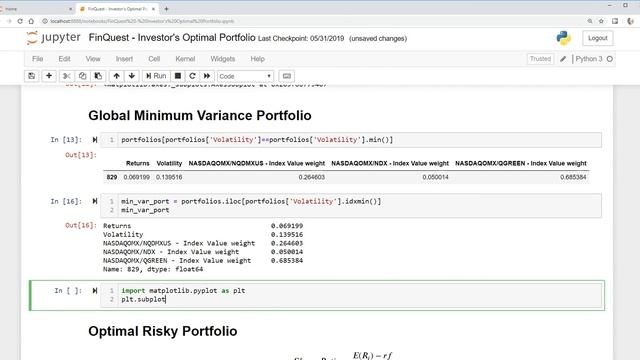
Task: Run cell In [13] with its play icon
Action: [95, 140]
